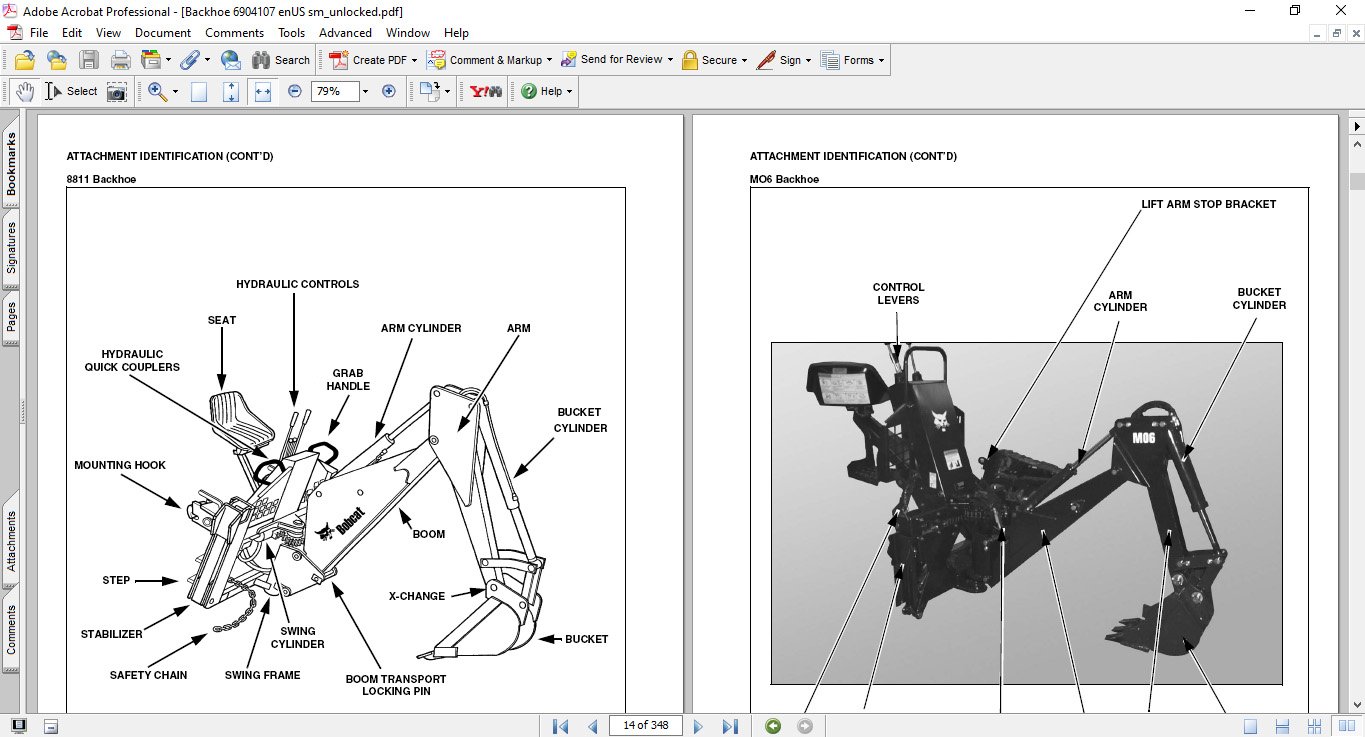Image resolution: width=1365 pixels, height=737 pixels.
Task: Click the Fit Page icon with vertical arrows
Action: 231,91
